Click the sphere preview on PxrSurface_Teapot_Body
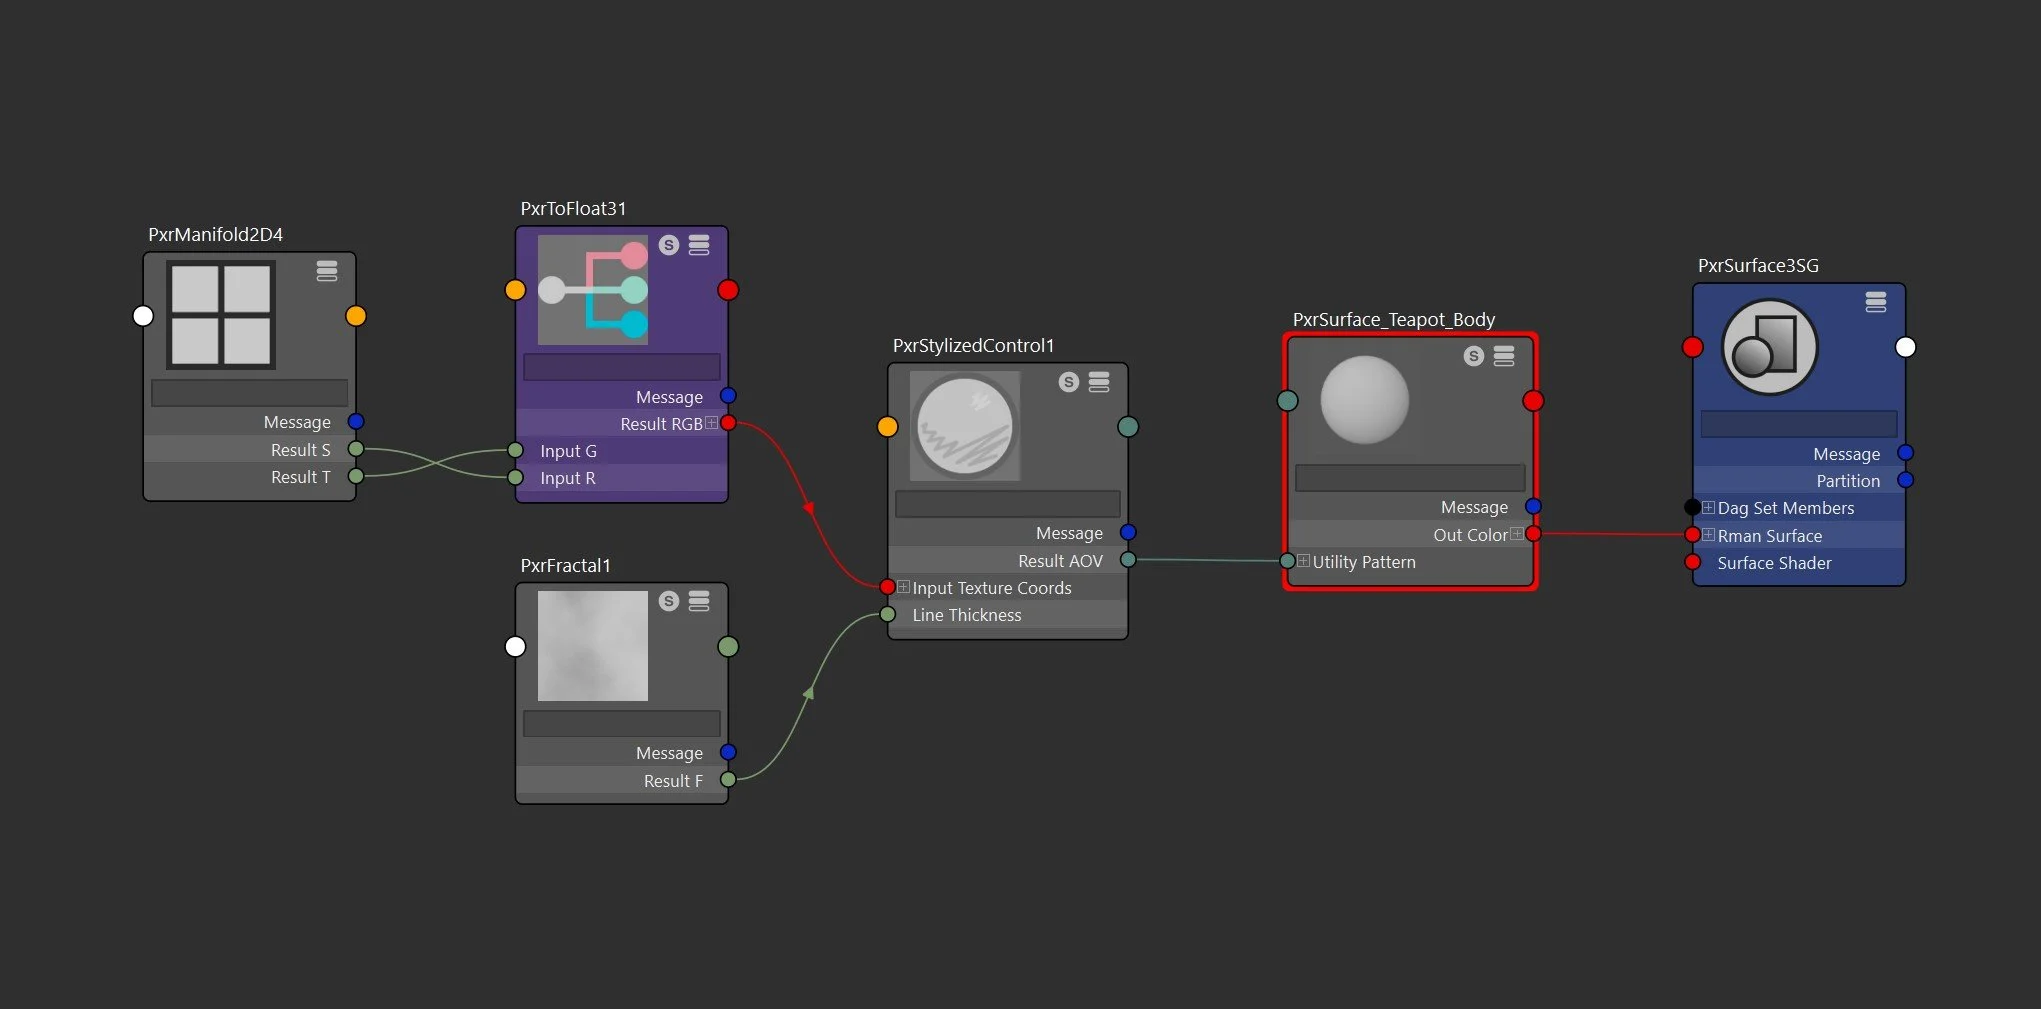 click(1365, 400)
